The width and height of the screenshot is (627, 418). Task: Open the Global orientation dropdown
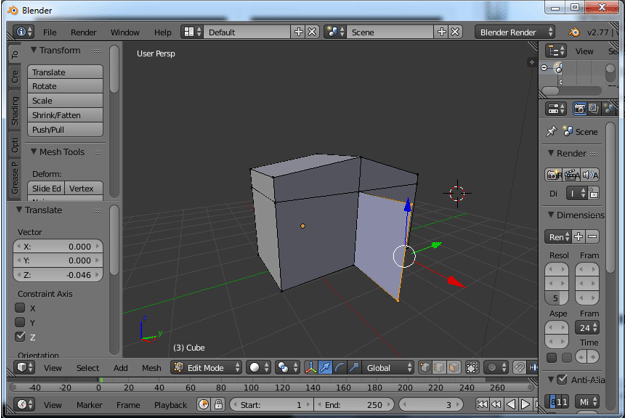(x=388, y=367)
